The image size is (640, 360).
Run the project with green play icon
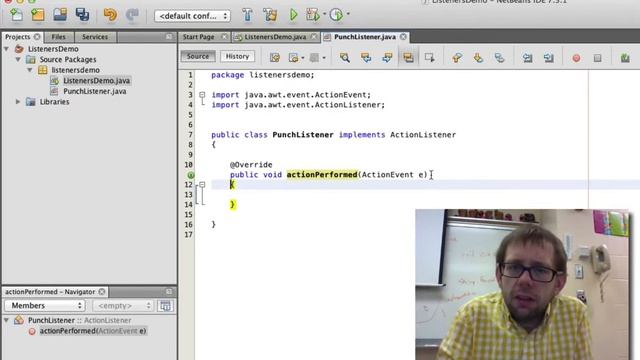coord(293,15)
